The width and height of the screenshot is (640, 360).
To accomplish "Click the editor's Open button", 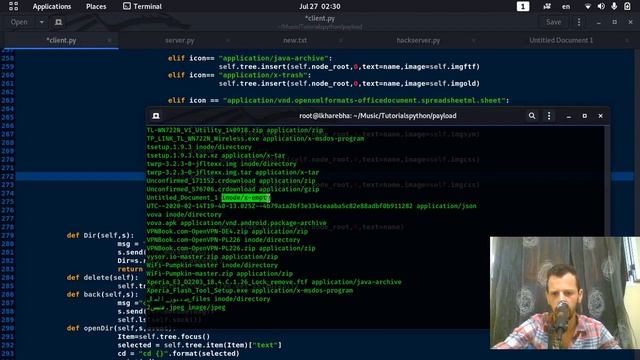I will (19, 22).
